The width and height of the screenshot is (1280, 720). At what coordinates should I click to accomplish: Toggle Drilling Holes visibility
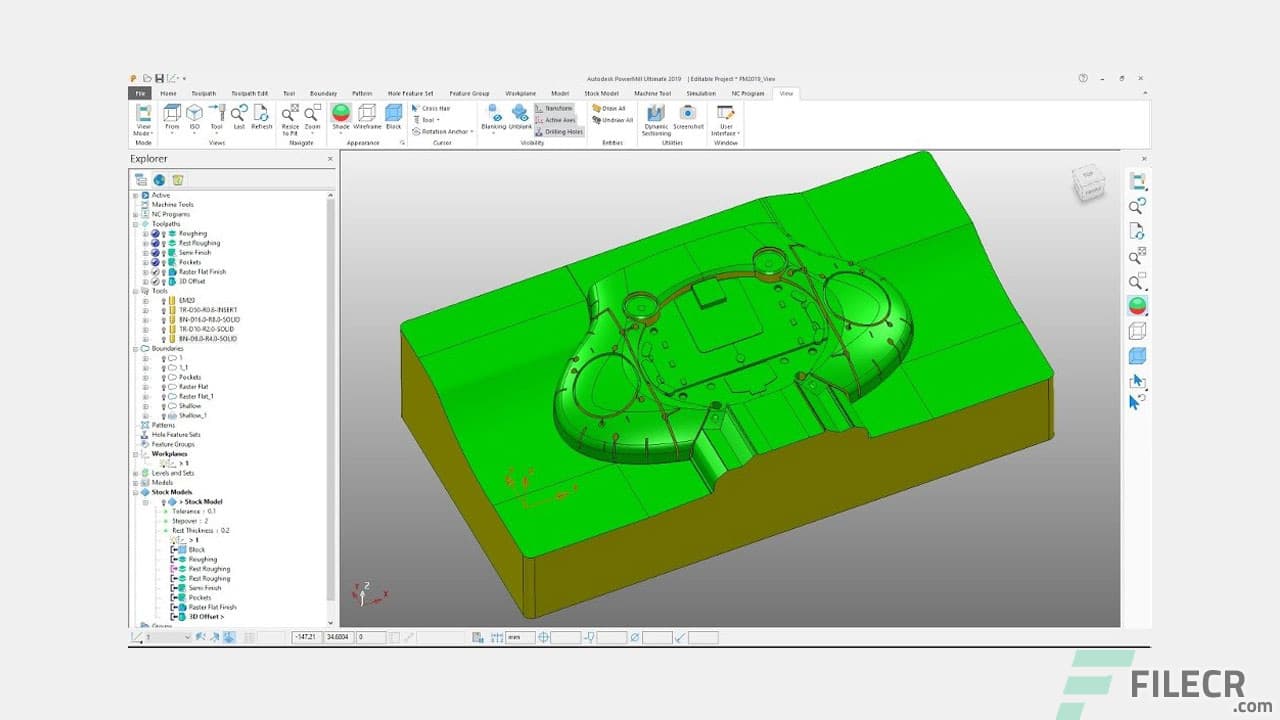[559, 131]
